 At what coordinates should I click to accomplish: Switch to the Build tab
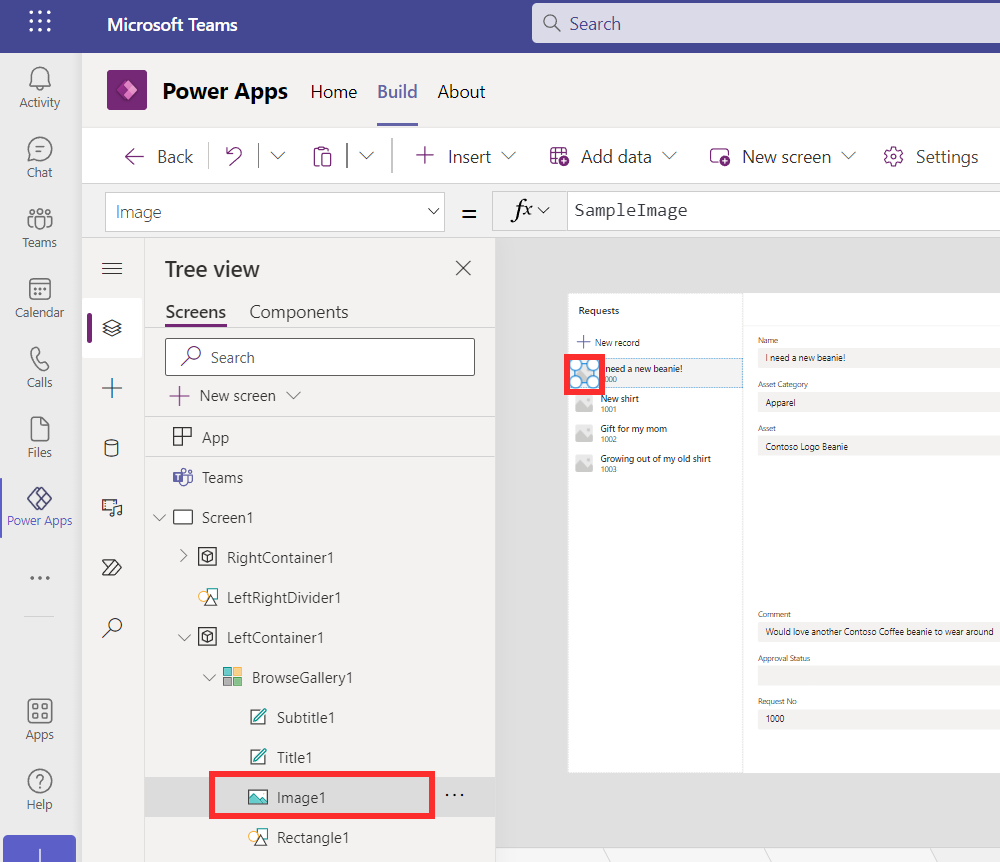pos(397,92)
